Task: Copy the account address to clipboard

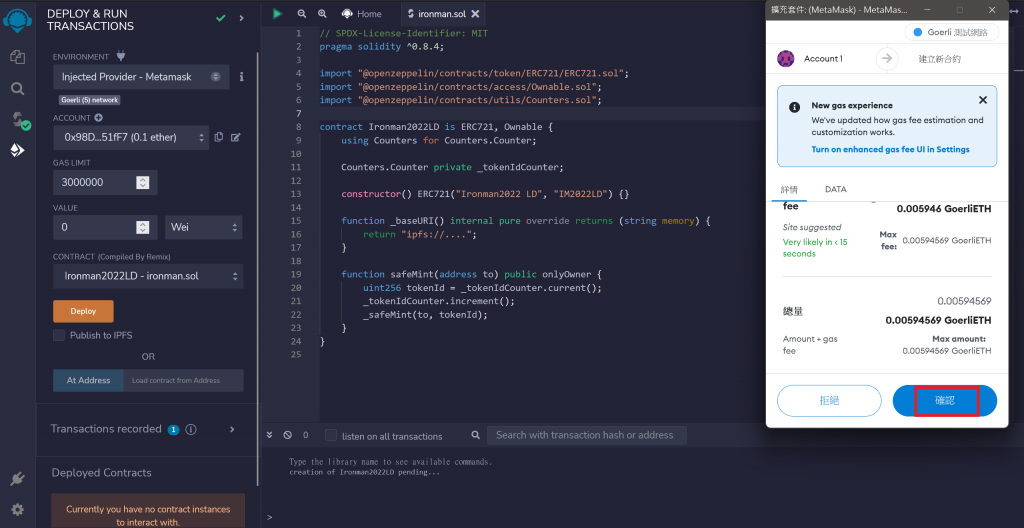Action: 219,137
